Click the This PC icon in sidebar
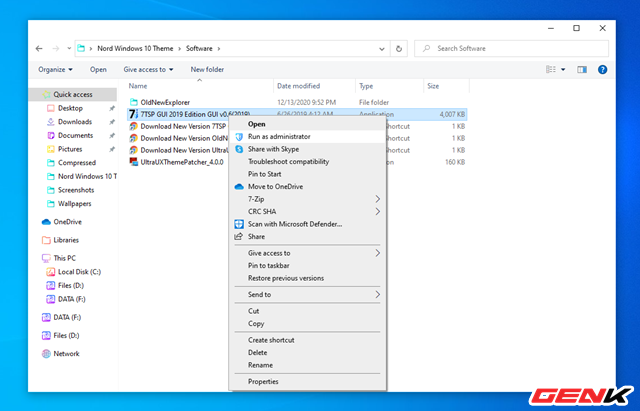640x411 pixels. tap(46, 258)
